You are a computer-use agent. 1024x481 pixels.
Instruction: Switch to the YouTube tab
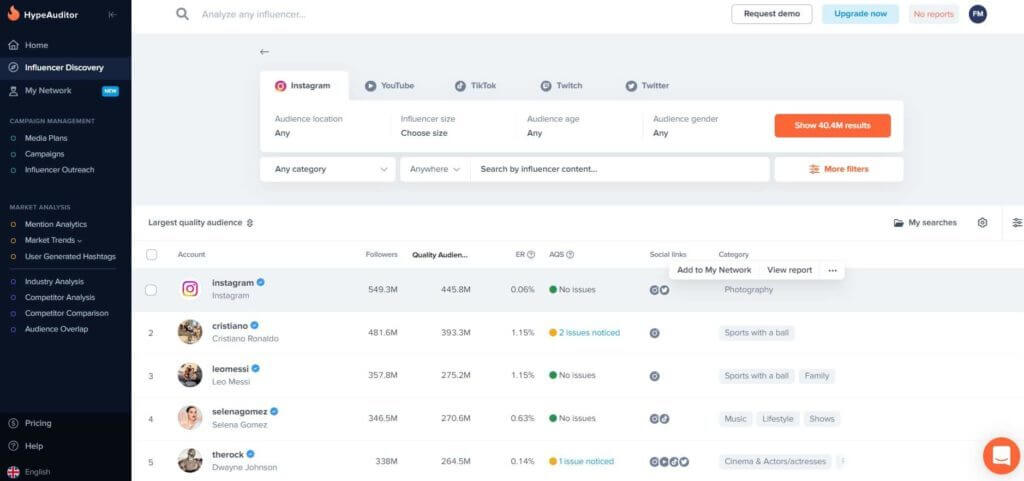coord(389,86)
